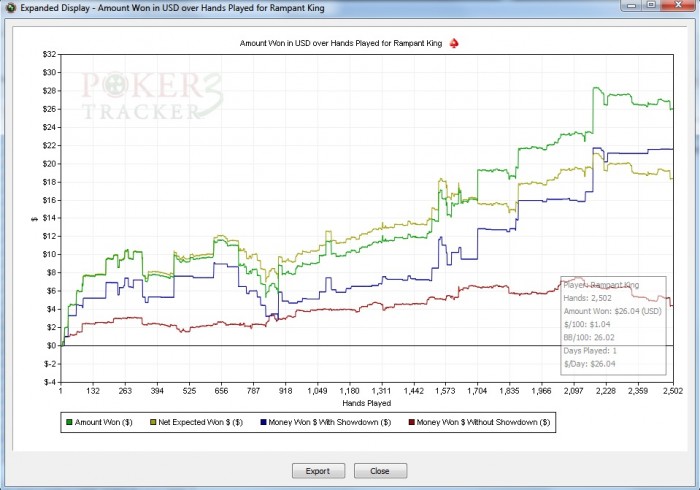Click the PokerTracker icon in the title bar
The height and width of the screenshot is (490, 700).
click(x=10, y=8)
